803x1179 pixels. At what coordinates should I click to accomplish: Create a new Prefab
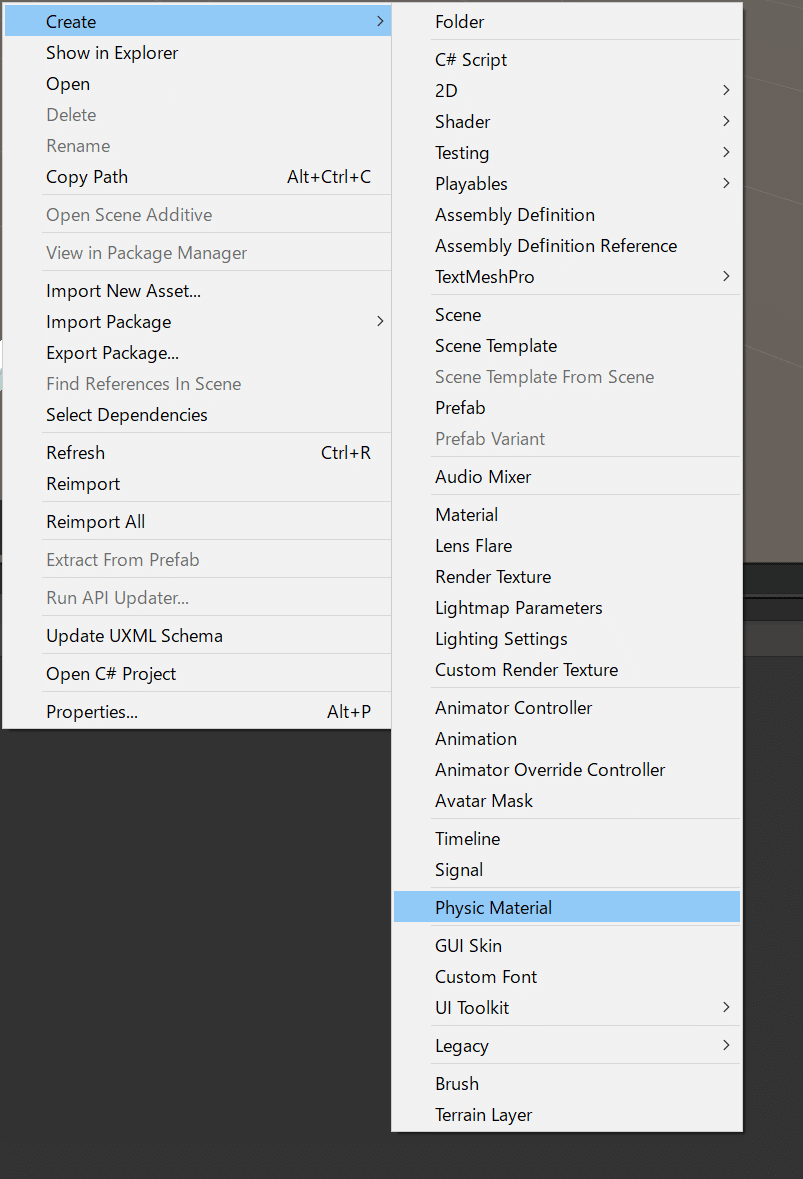coord(567,408)
